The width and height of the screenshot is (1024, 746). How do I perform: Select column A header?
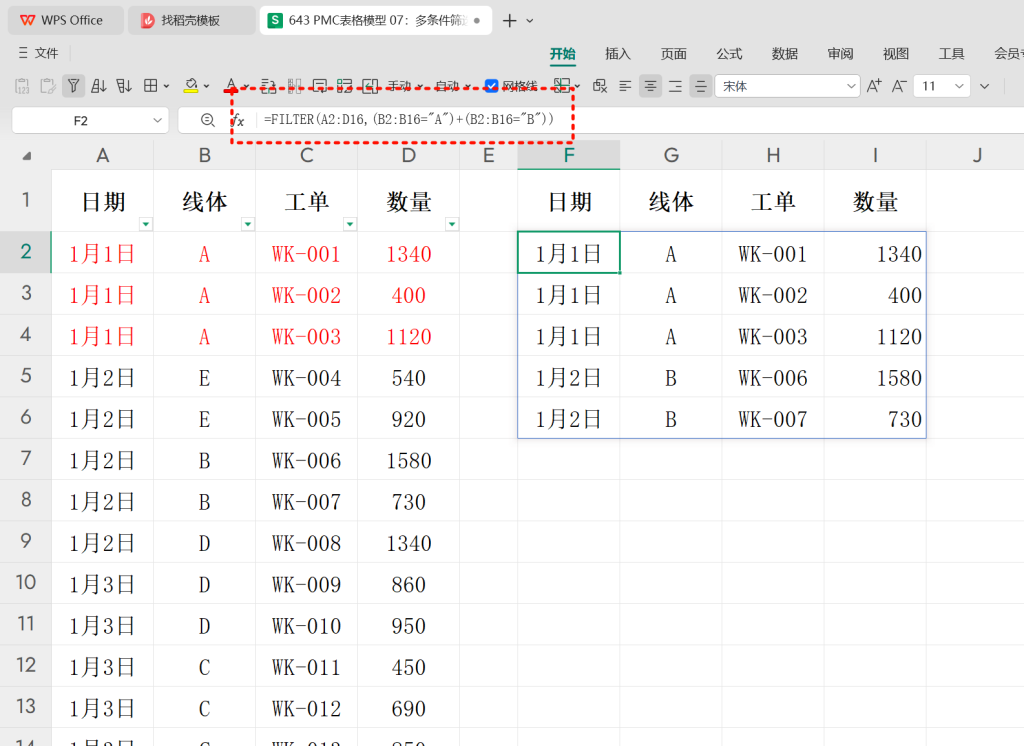tap(103, 155)
